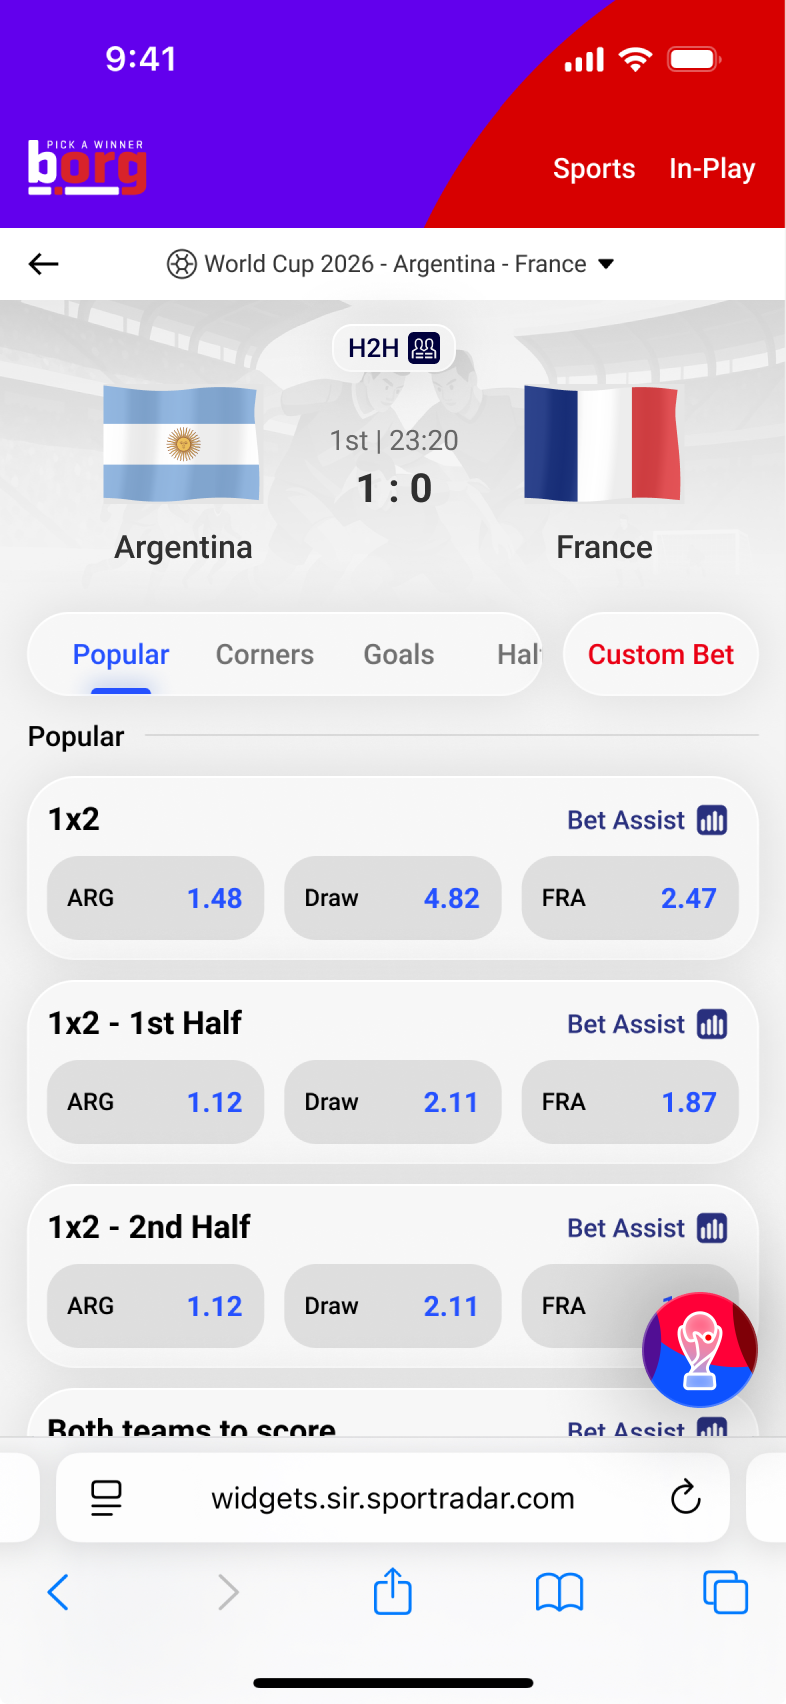Pick FRA 1.87 in 1x2 - 1st Half
786x1704 pixels.
pyautogui.click(x=629, y=1102)
